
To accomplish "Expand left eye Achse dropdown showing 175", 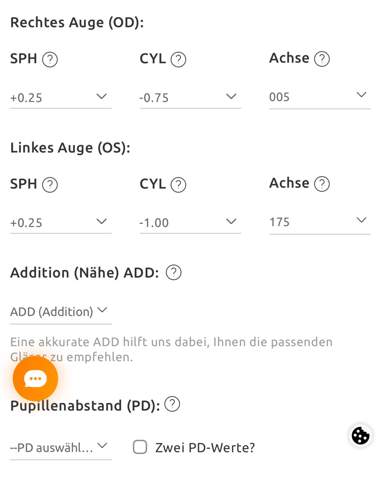I will (x=320, y=222).
